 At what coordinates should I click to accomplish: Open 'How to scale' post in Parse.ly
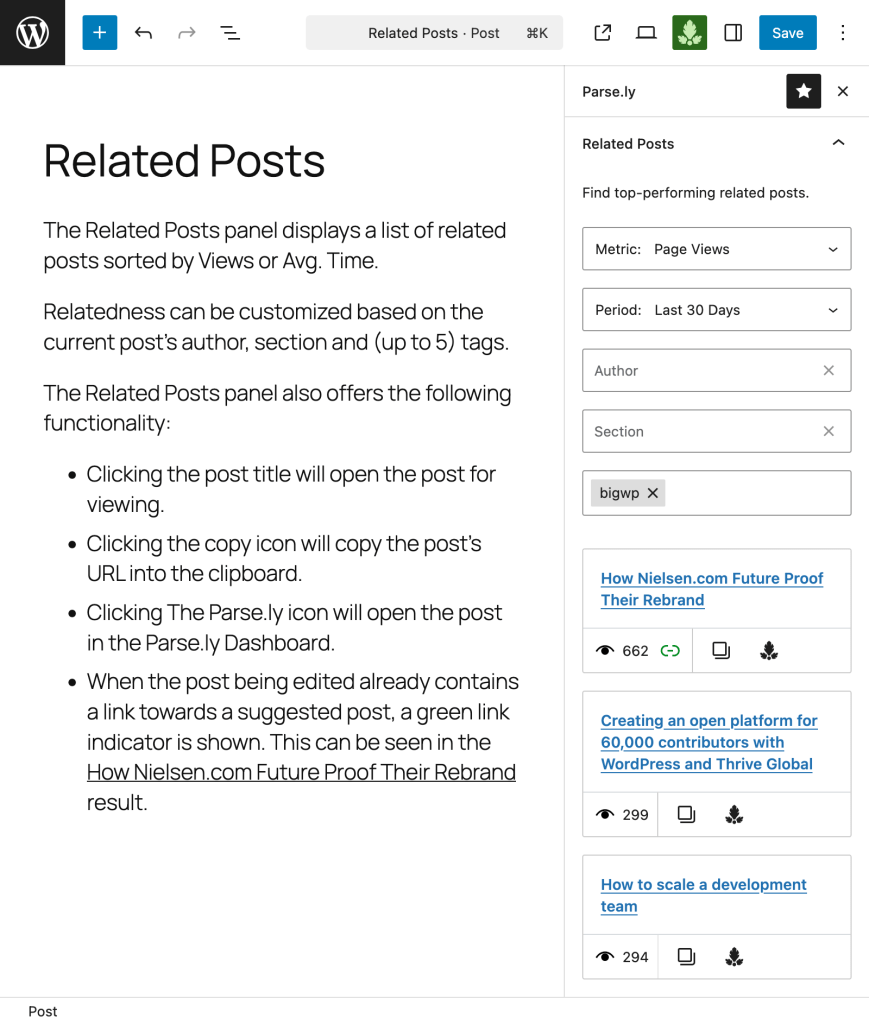(735, 957)
